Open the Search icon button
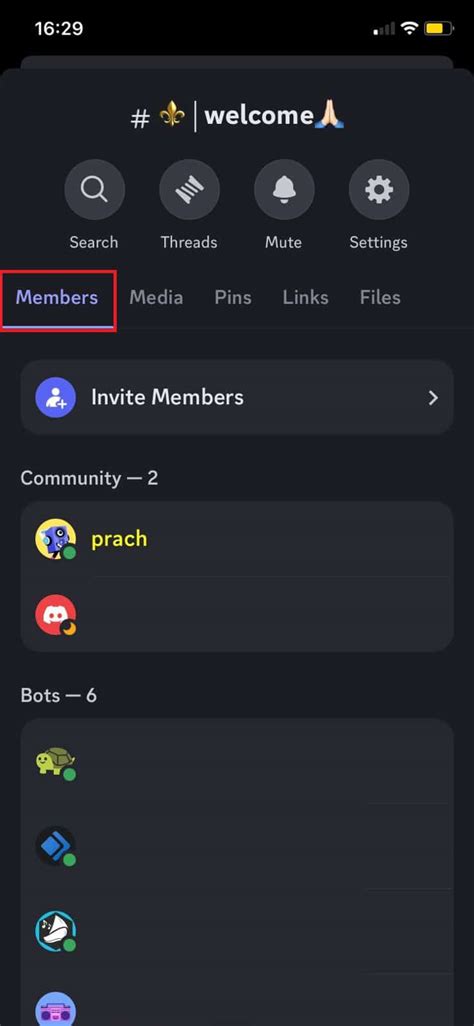 [x=94, y=190]
